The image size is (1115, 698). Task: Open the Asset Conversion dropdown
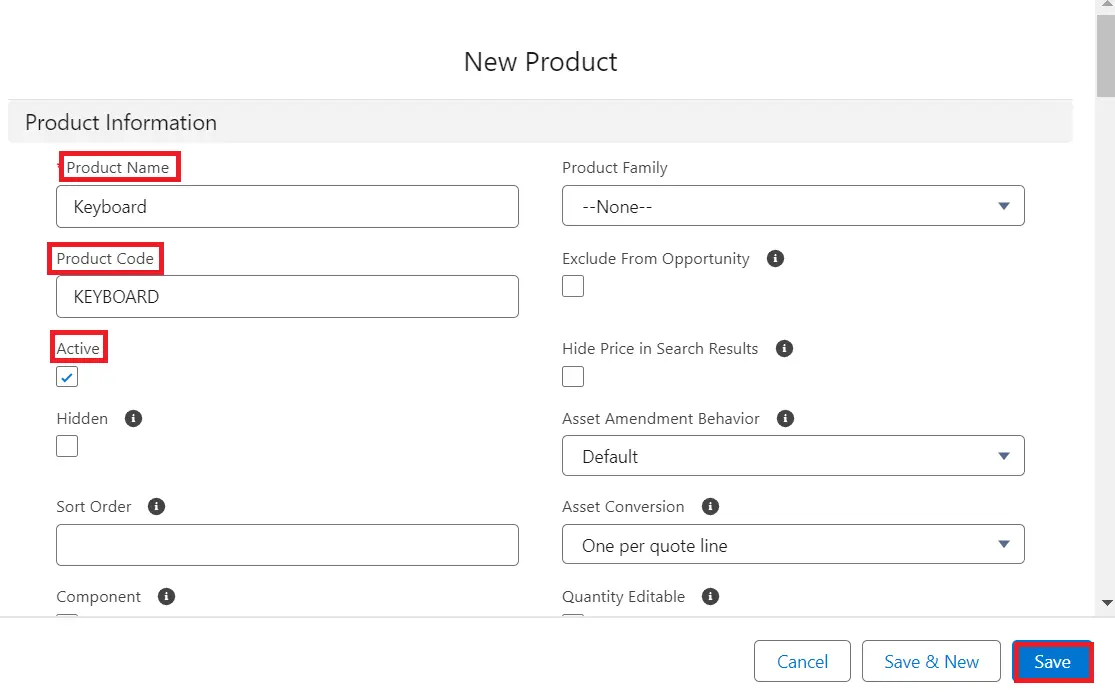793,545
